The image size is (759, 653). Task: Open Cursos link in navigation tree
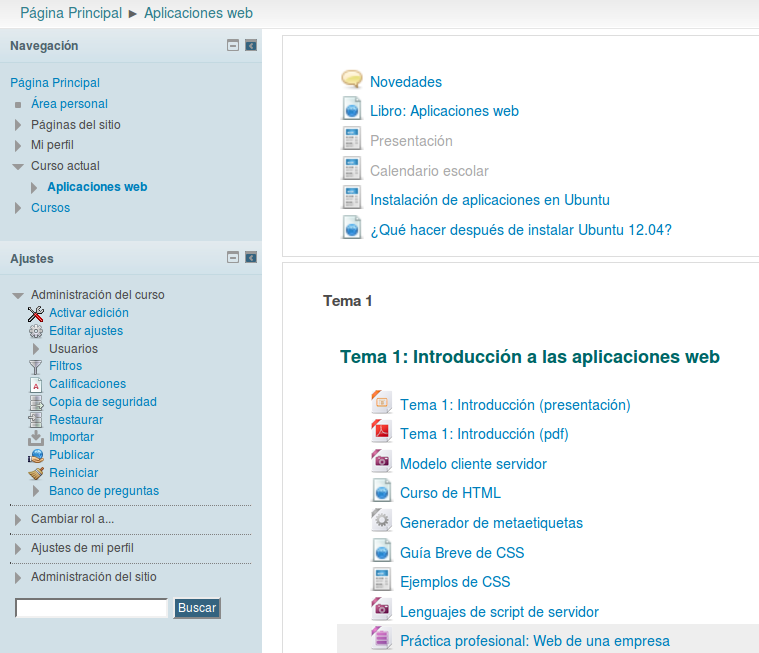click(x=50, y=208)
